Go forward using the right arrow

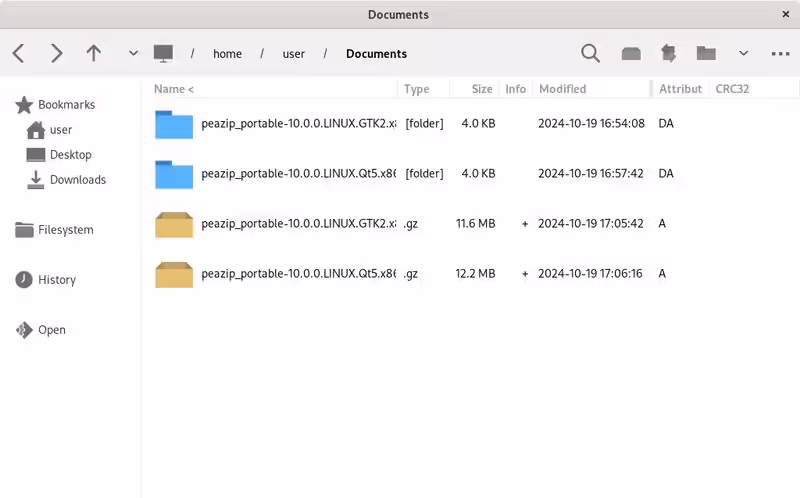tap(56, 54)
